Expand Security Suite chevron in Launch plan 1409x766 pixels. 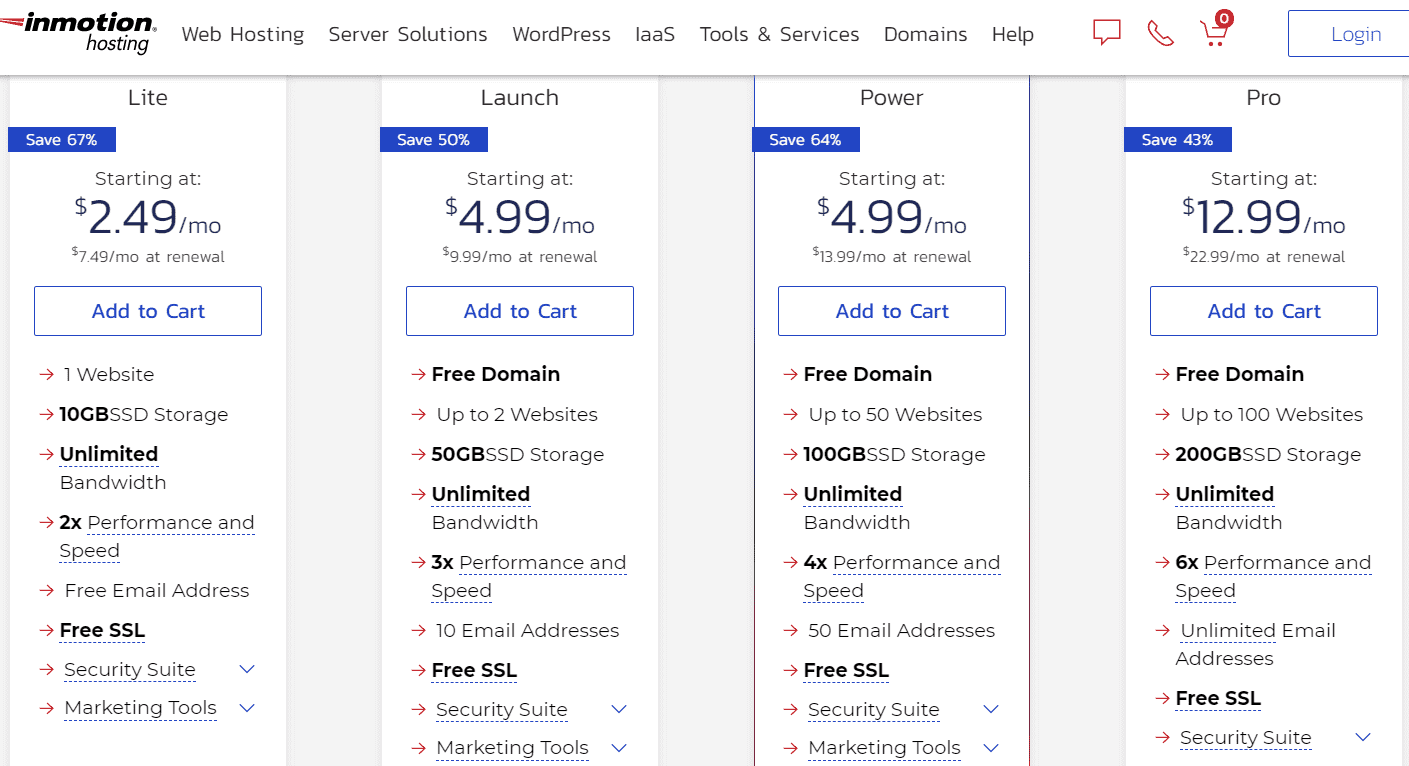point(619,709)
